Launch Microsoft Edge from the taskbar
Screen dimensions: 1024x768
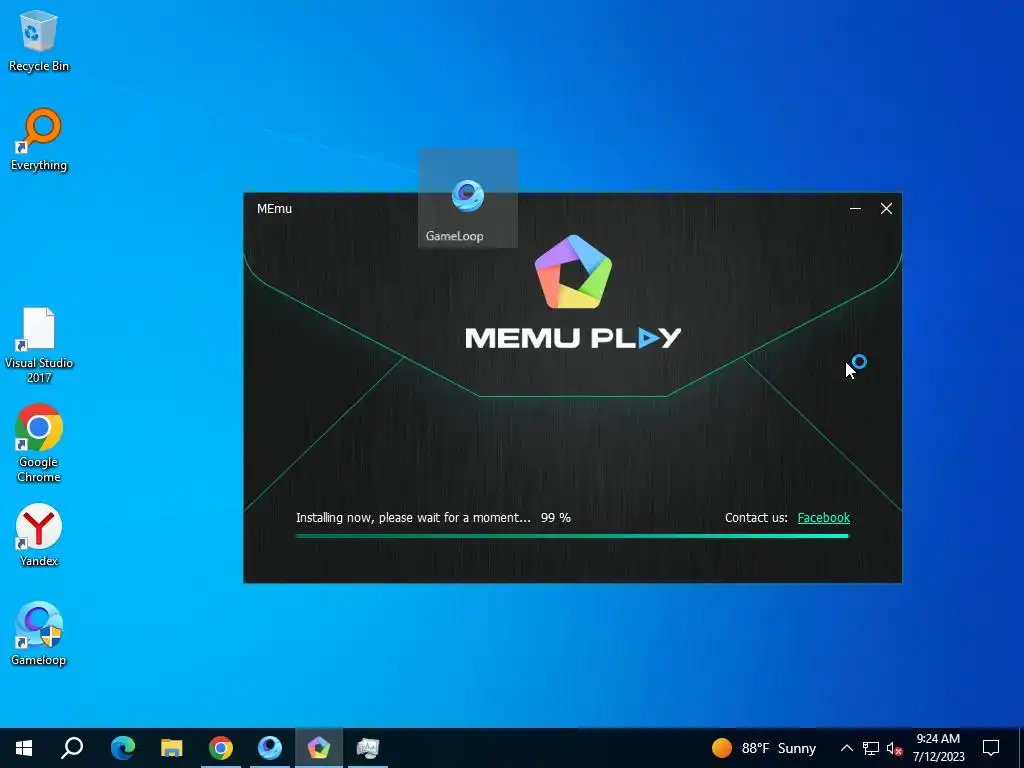(123, 748)
